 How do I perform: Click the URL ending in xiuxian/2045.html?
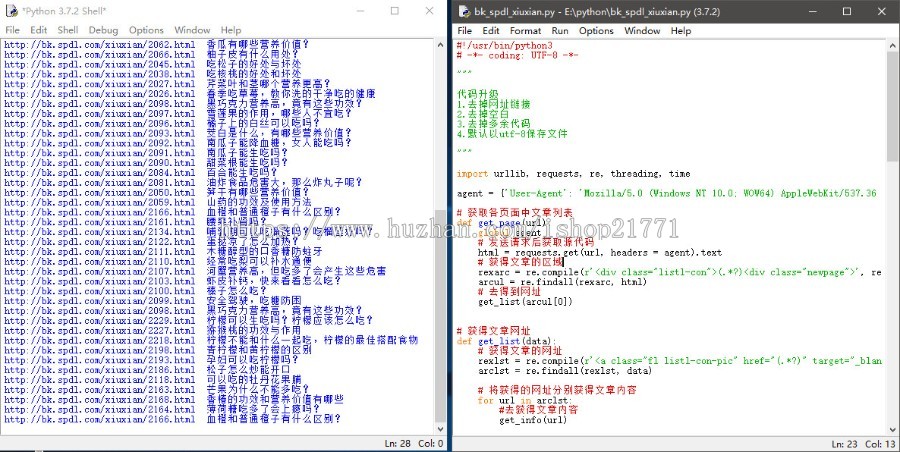pos(99,64)
